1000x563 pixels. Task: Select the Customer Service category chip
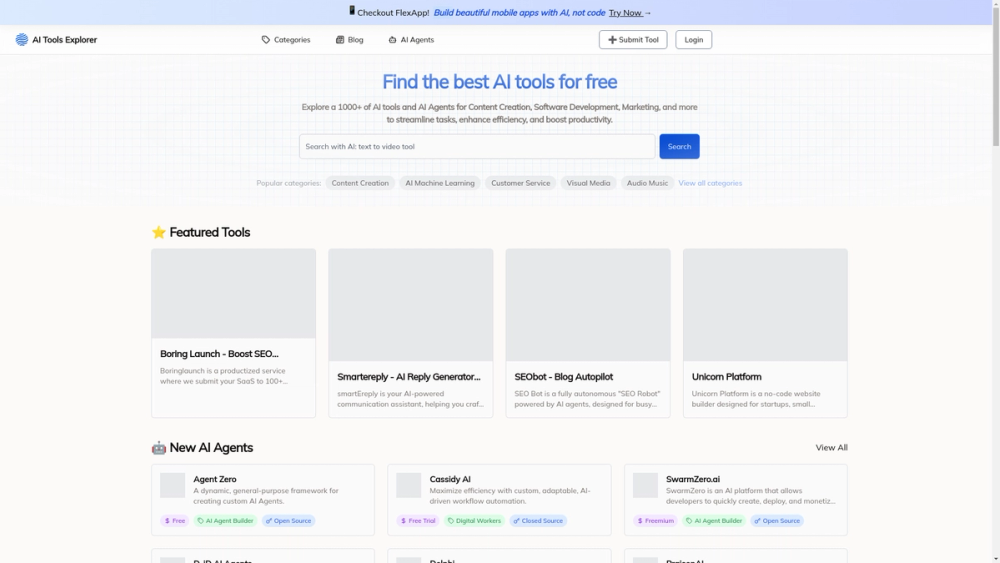(x=520, y=183)
